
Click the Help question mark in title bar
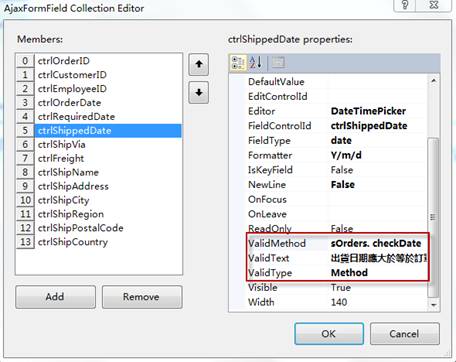(x=405, y=5)
